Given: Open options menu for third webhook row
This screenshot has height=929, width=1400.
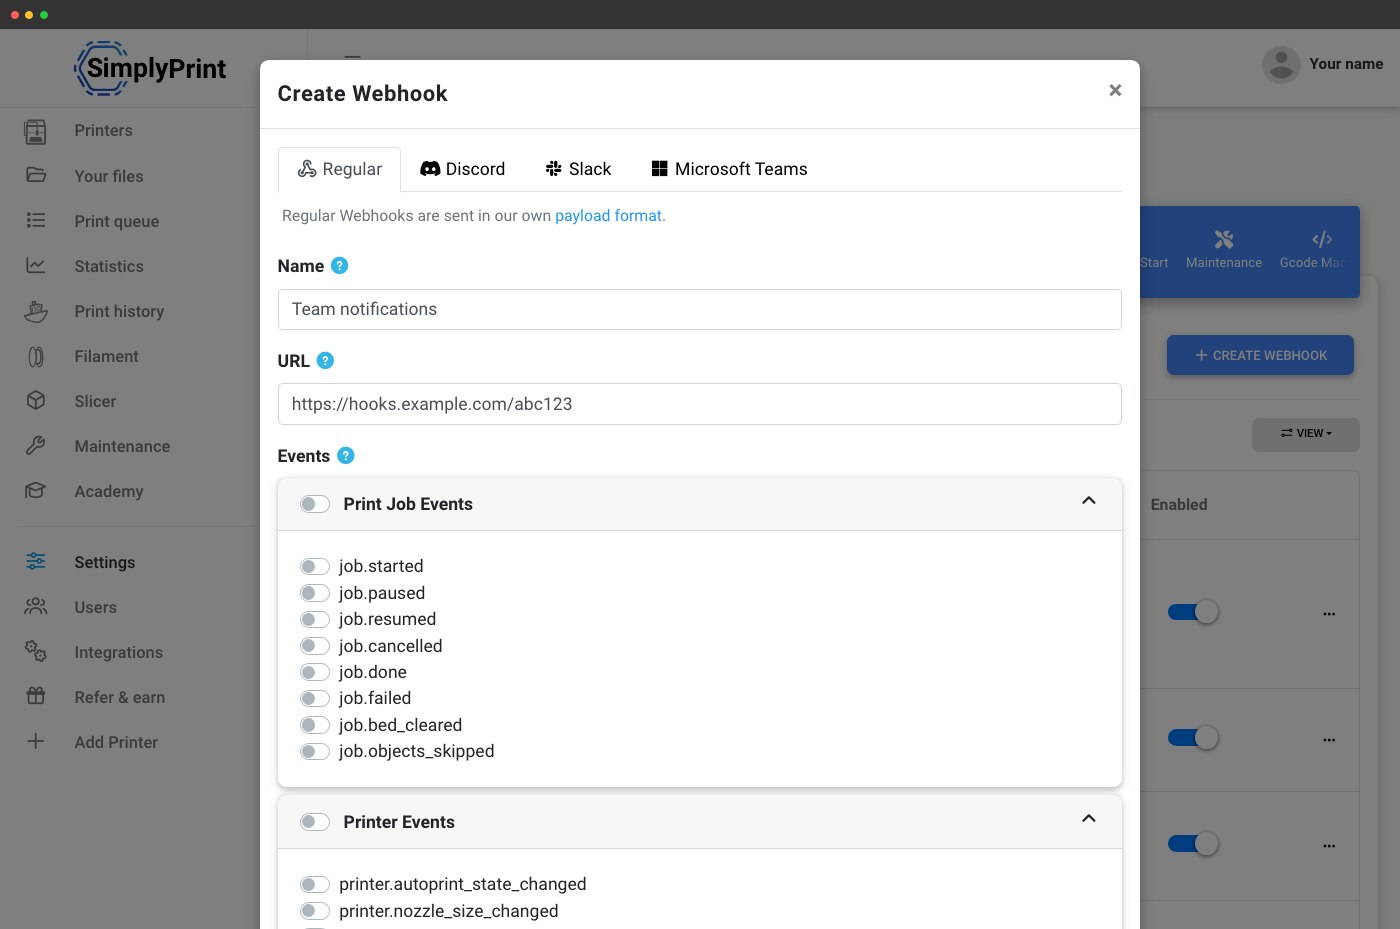Looking at the screenshot, I should [1329, 846].
